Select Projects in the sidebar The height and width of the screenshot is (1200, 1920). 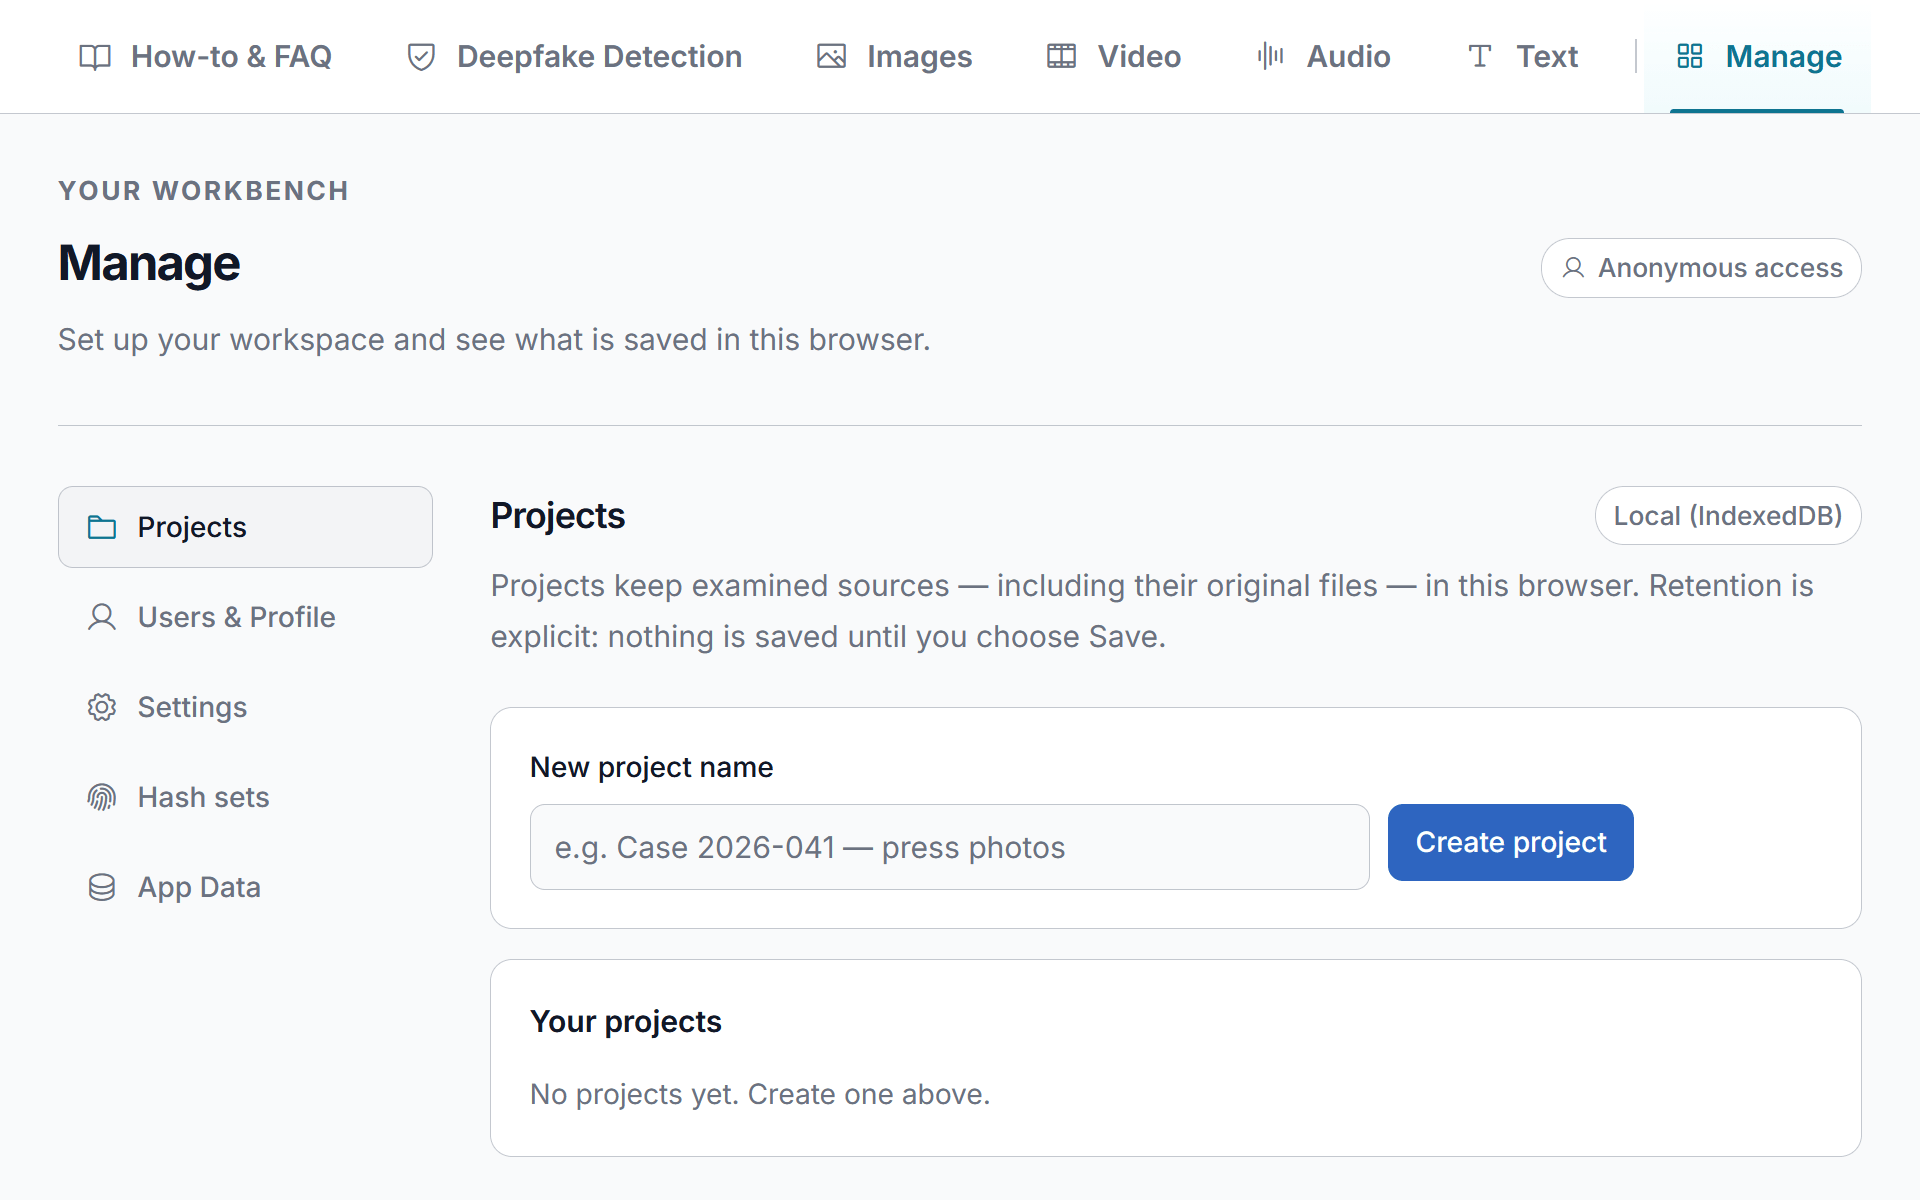tap(245, 527)
